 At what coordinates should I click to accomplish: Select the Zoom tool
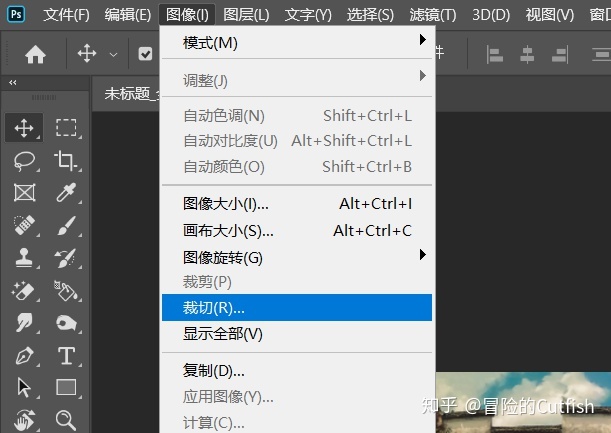[x=66, y=420]
